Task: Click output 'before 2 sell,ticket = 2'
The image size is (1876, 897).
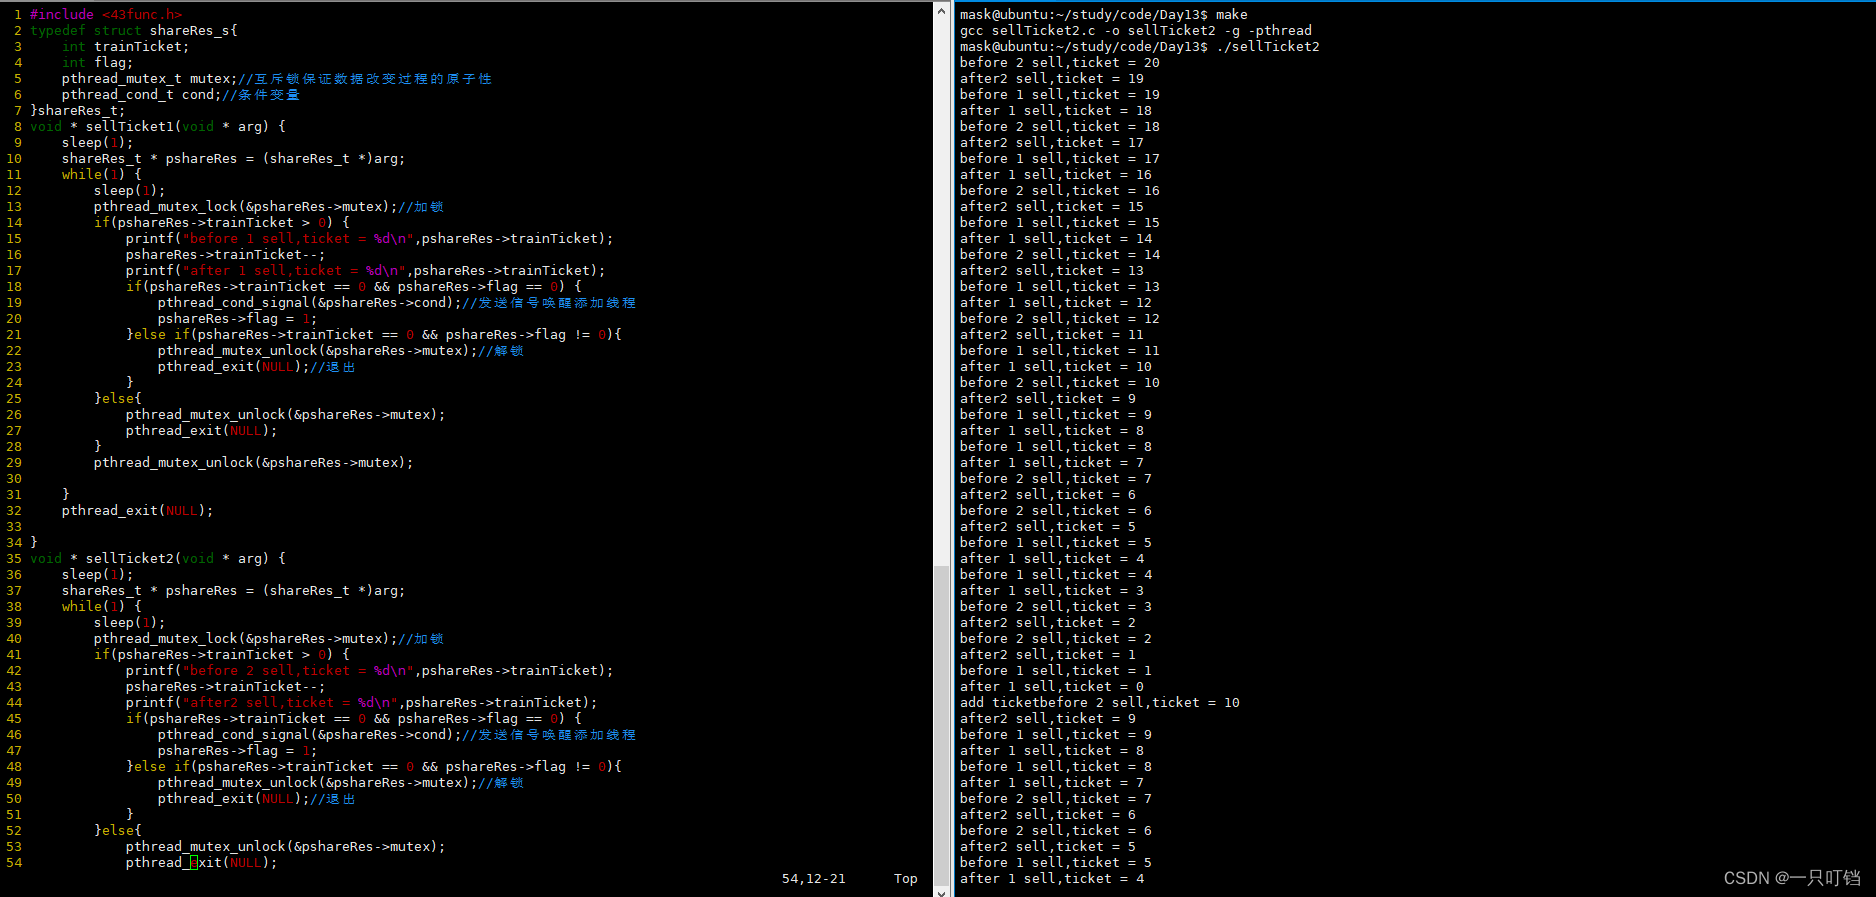Action: (1056, 638)
